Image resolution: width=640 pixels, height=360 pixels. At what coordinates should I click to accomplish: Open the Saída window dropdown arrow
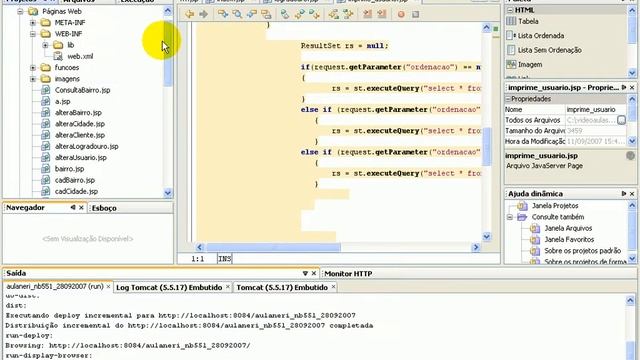305,273
